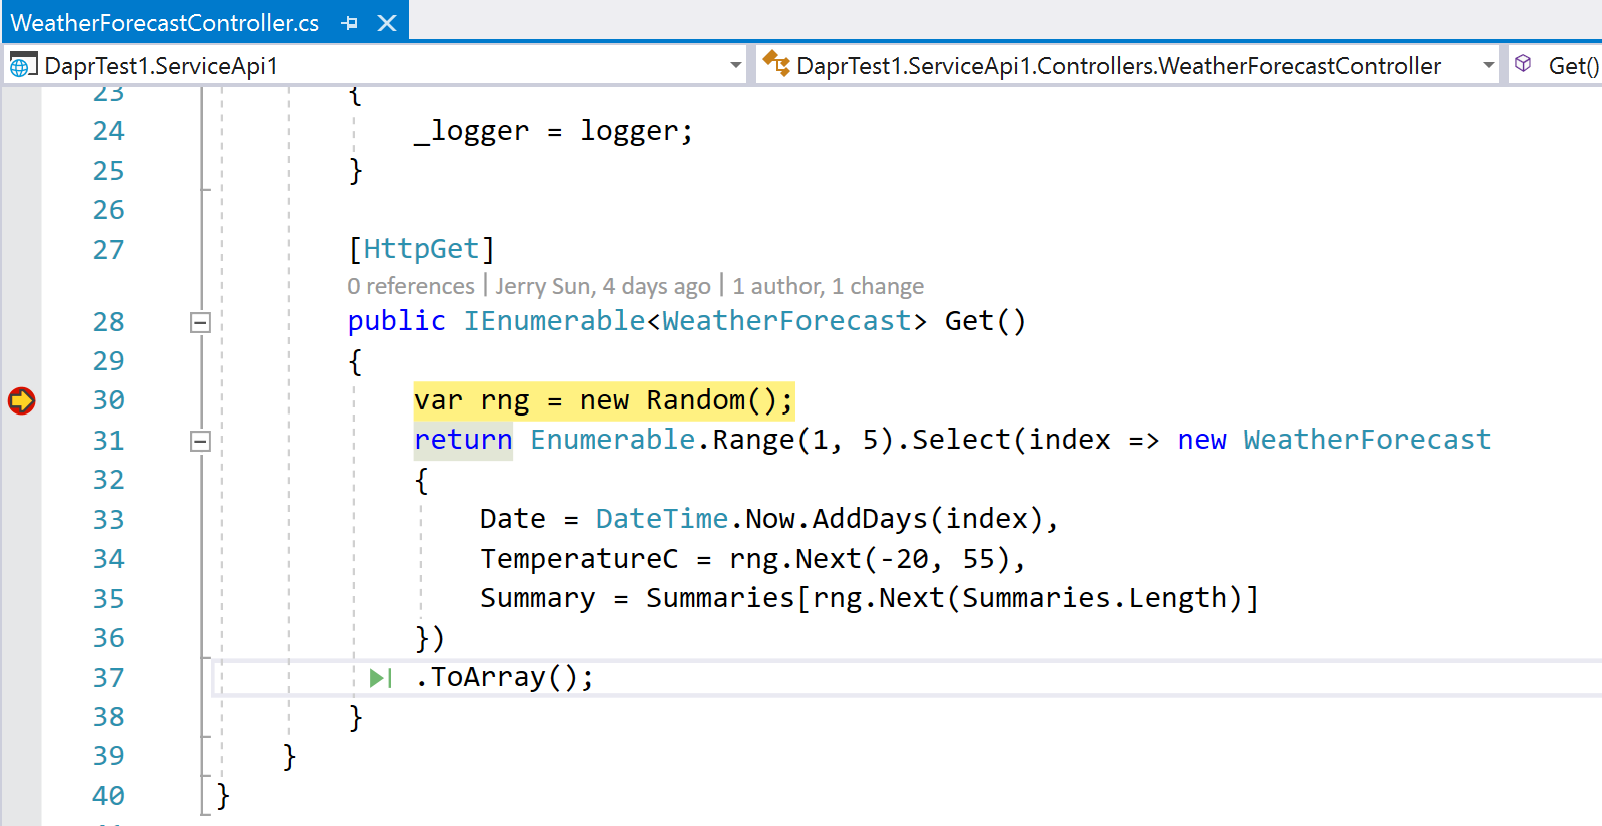Click the Get method name on line 28
The width and height of the screenshot is (1602, 826).
[x=969, y=321]
